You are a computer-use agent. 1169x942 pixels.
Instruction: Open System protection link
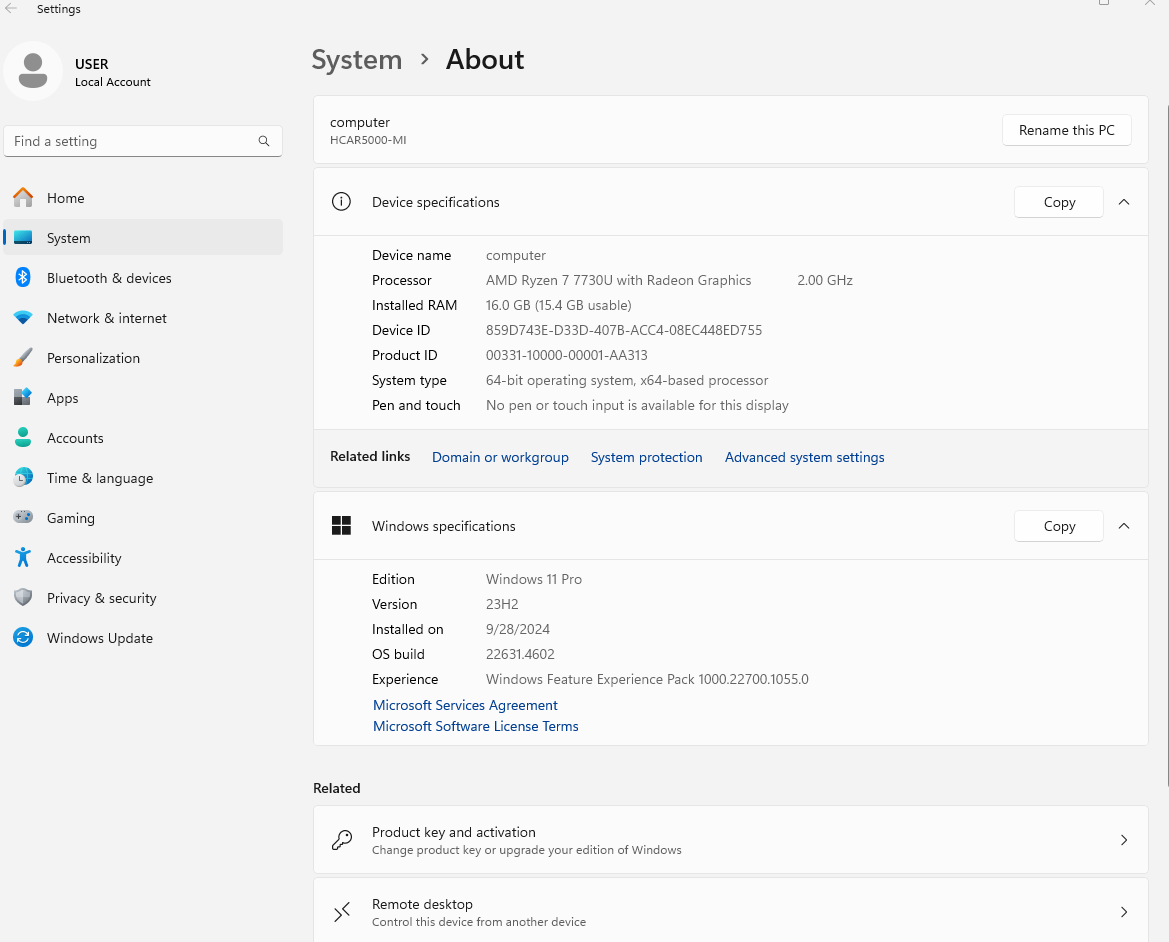[646, 457]
